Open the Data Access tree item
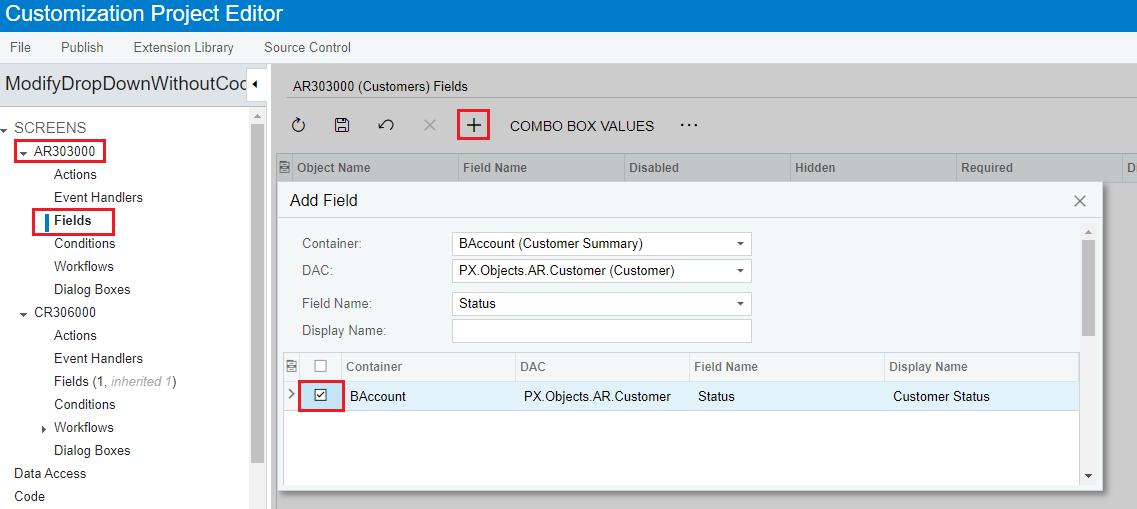This screenshot has height=509, width=1137. (x=50, y=473)
